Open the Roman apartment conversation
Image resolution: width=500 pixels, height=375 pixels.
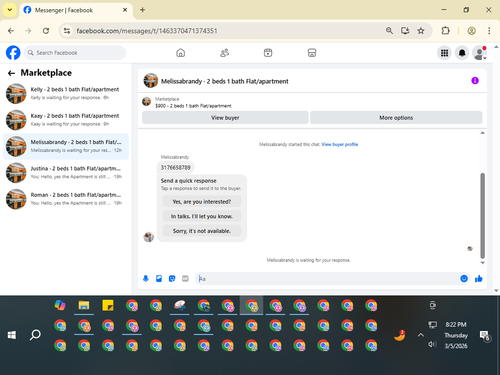click(66, 199)
